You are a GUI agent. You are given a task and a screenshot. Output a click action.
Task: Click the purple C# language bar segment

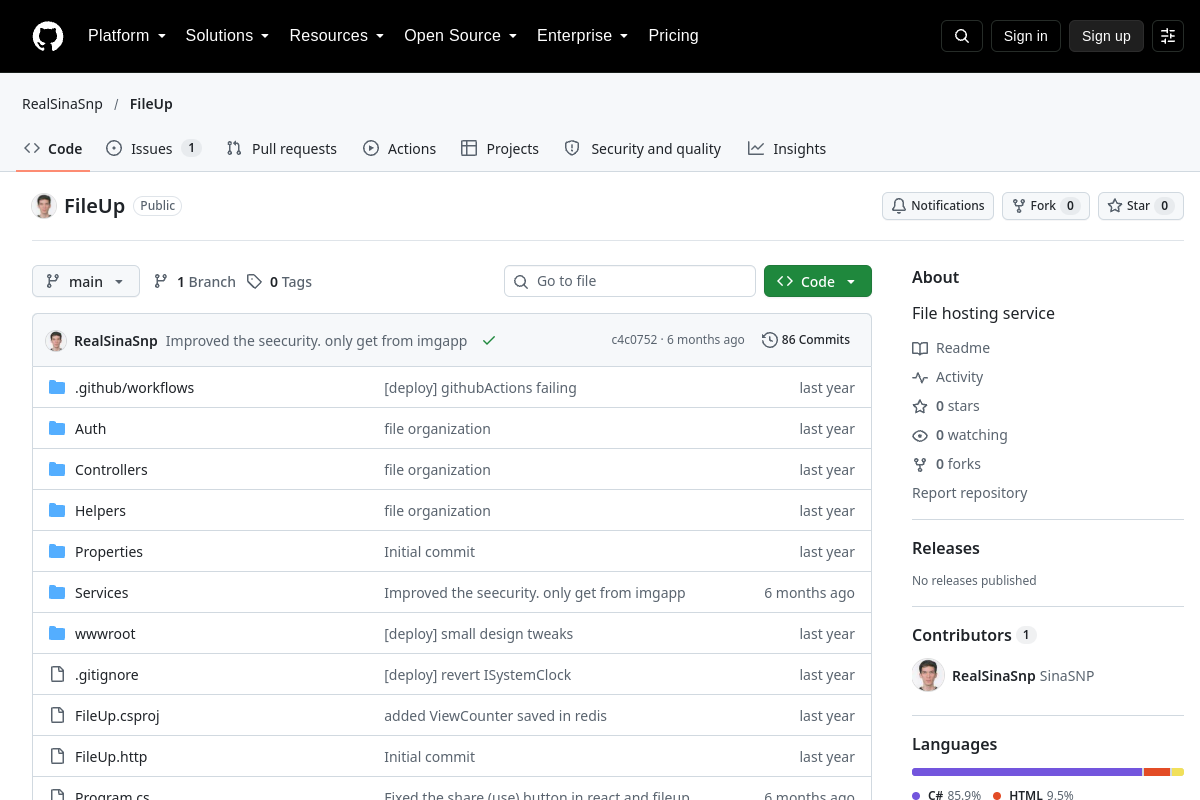click(x=1027, y=772)
